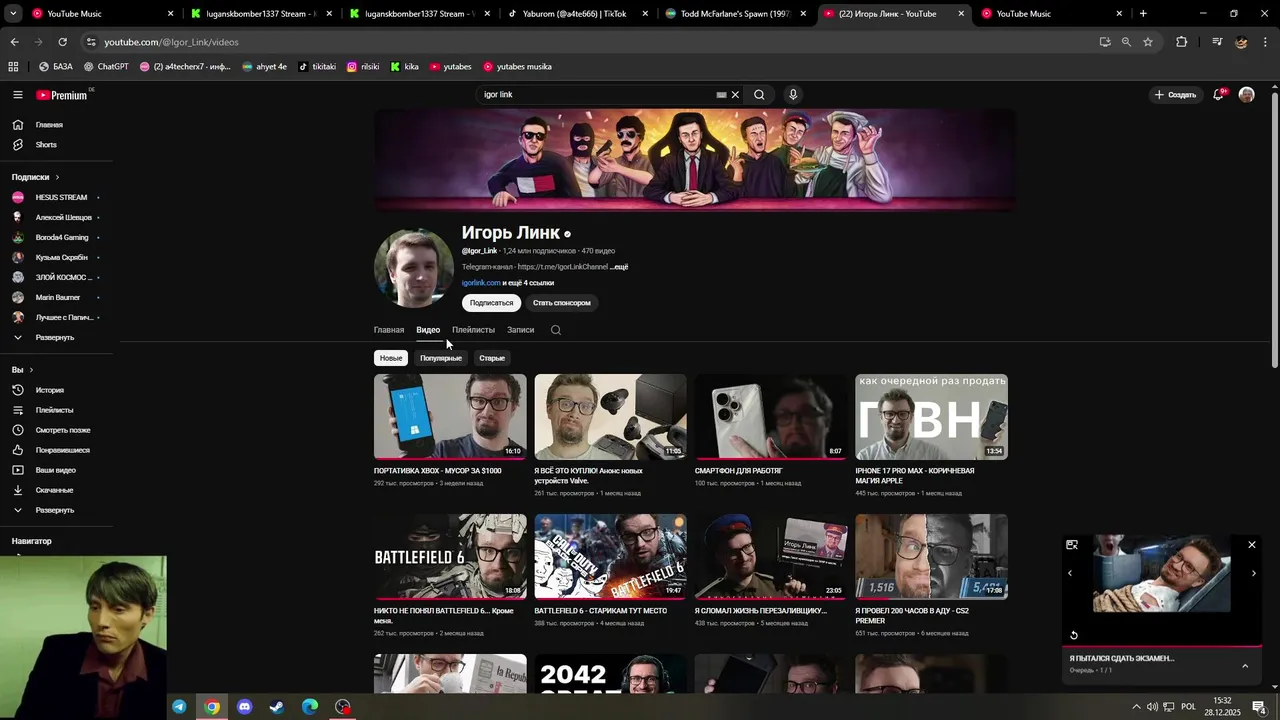Start voice search with microphone icon
Viewport: 1280px width, 720px height.
(793, 95)
